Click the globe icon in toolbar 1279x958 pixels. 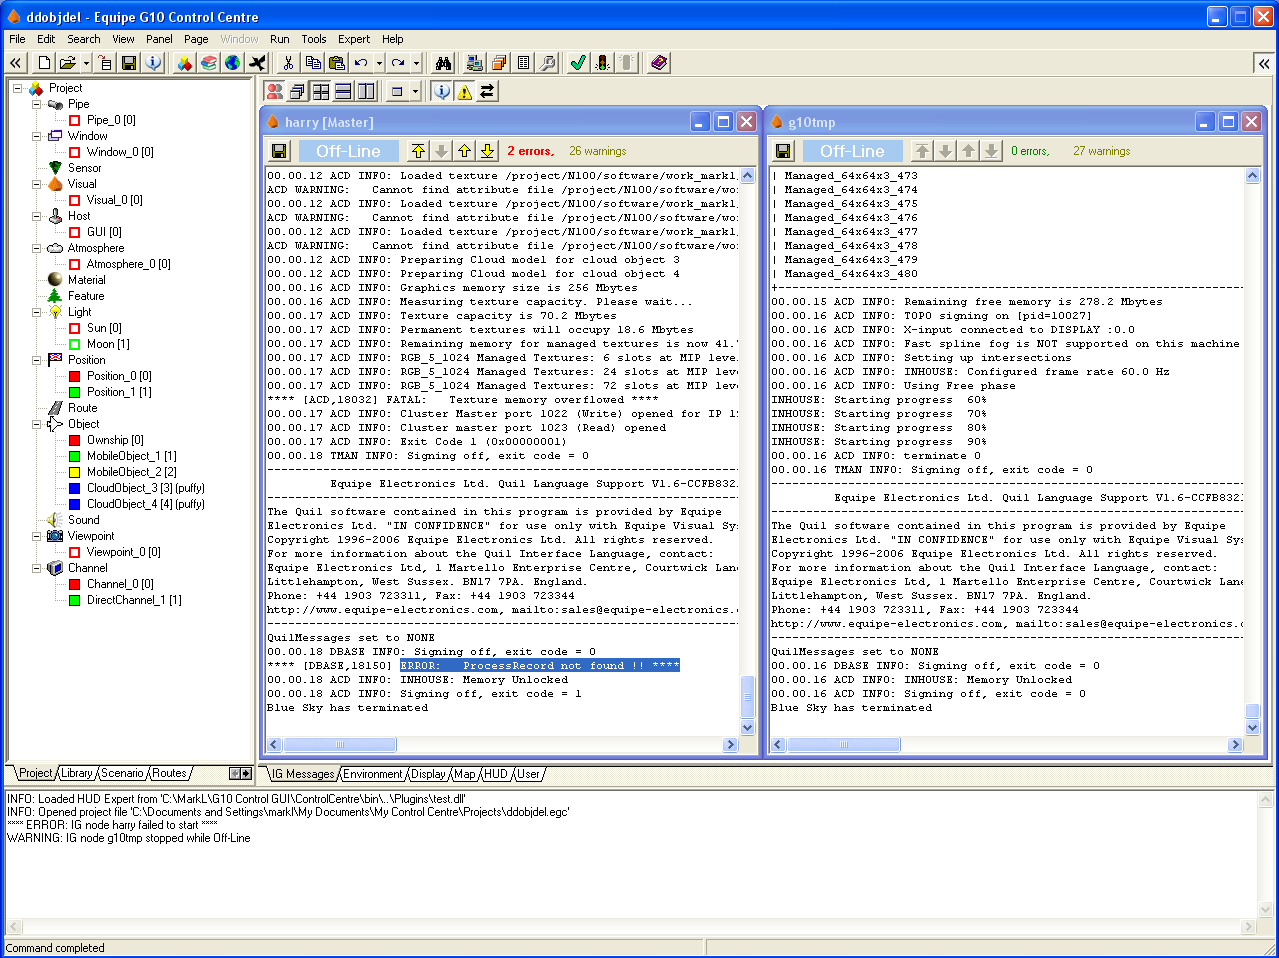click(233, 63)
